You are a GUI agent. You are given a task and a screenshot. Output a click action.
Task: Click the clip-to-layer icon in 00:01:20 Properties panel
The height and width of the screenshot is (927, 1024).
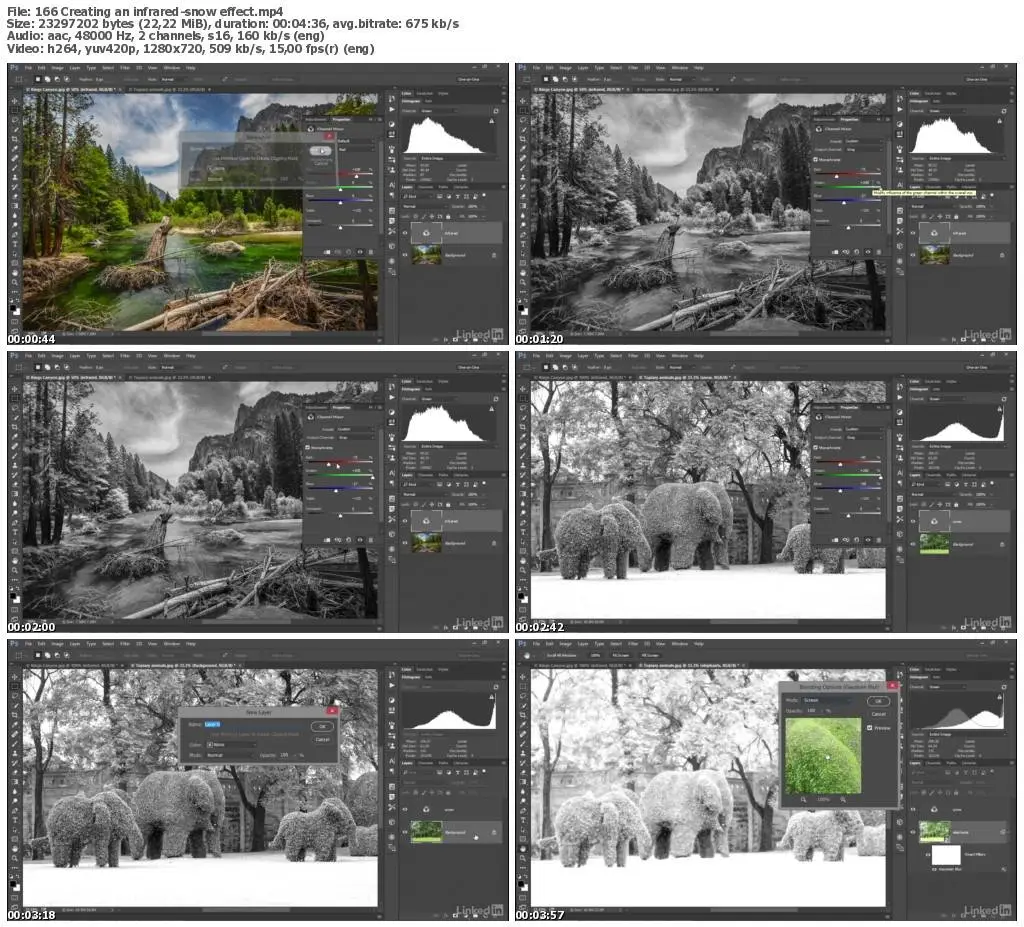[835, 252]
